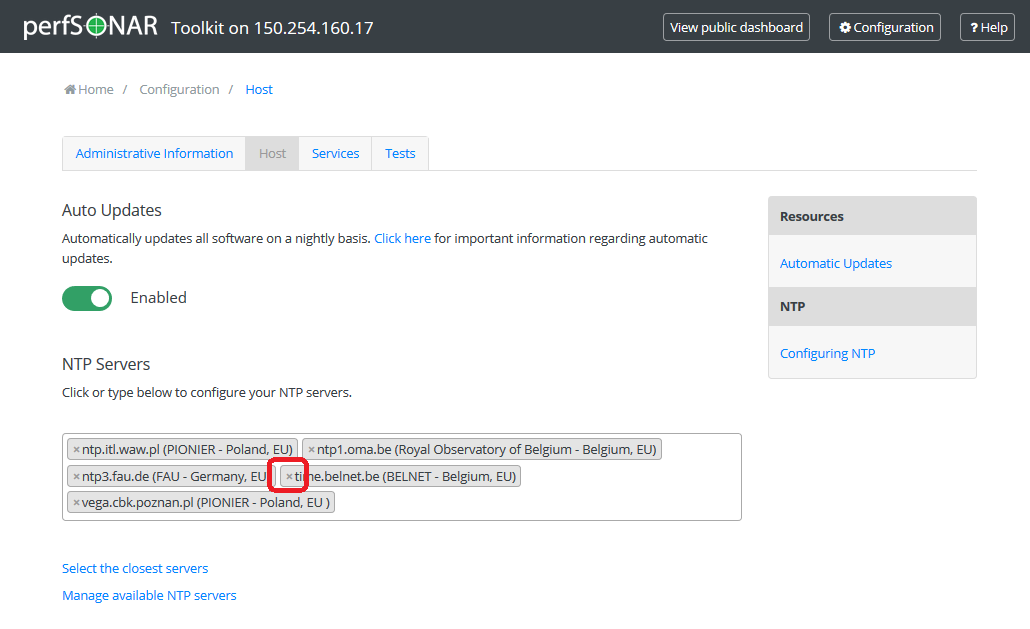The image size is (1030, 629).
Task: Click the Configuration breadcrumb link
Action: click(179, 89)
